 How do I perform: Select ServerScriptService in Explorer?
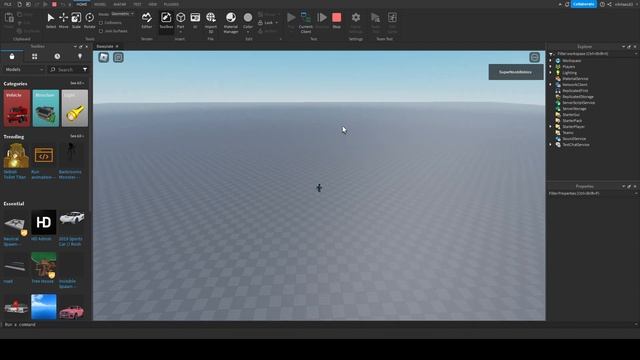click(x=578, y=103)
